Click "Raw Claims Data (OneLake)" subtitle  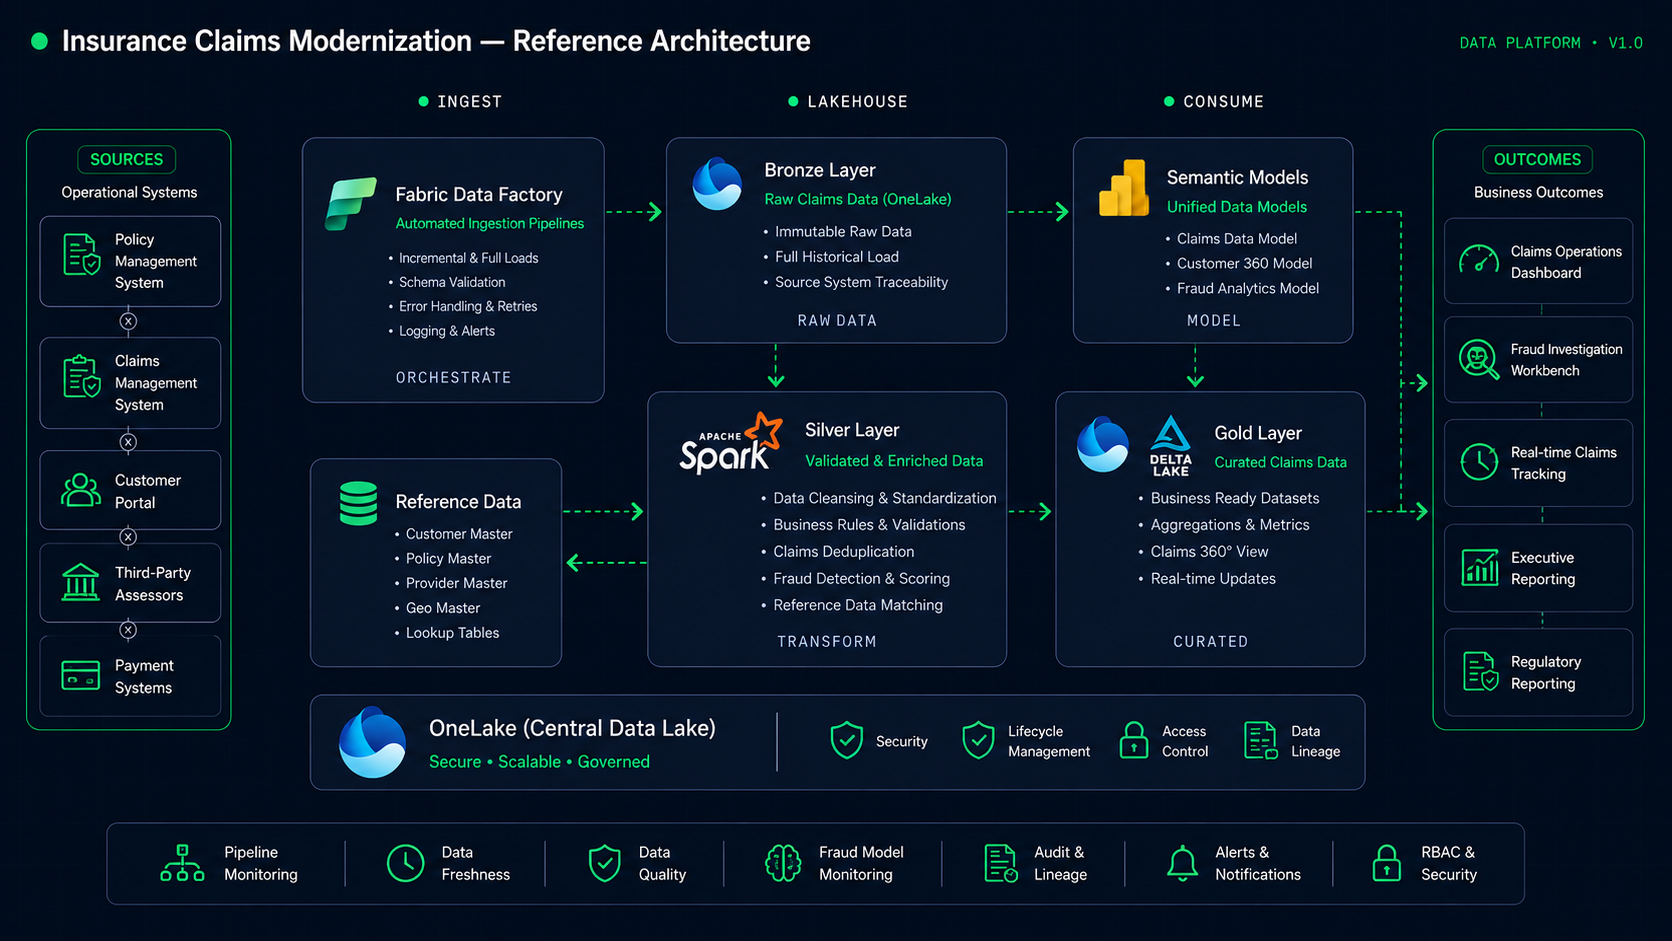tap(858, 199)
